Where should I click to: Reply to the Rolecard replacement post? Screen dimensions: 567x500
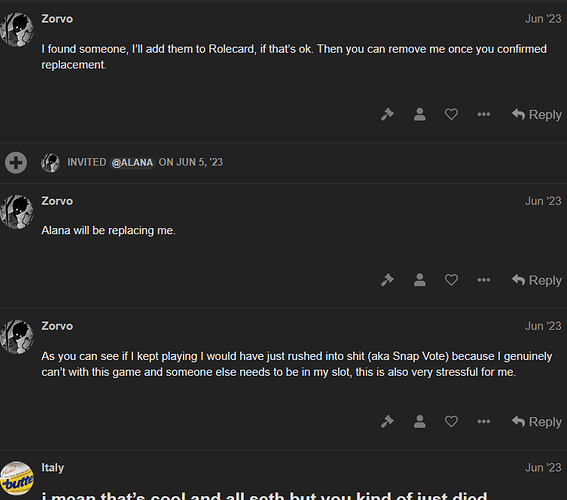(537, 115)
